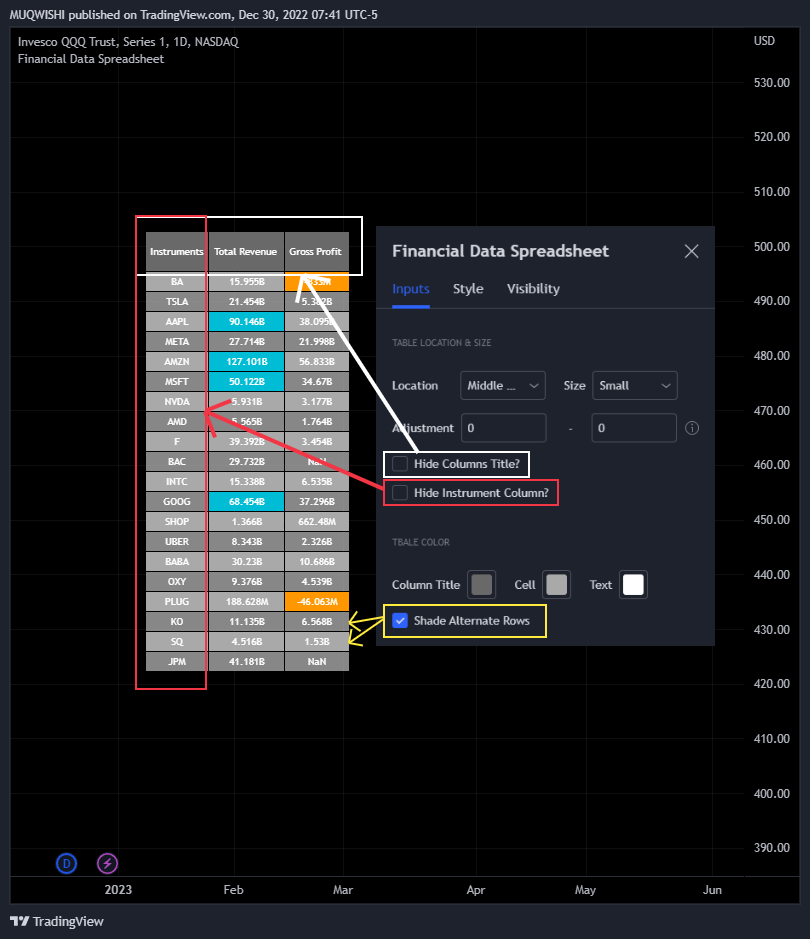Click the TradingView logo

point(57,921)
